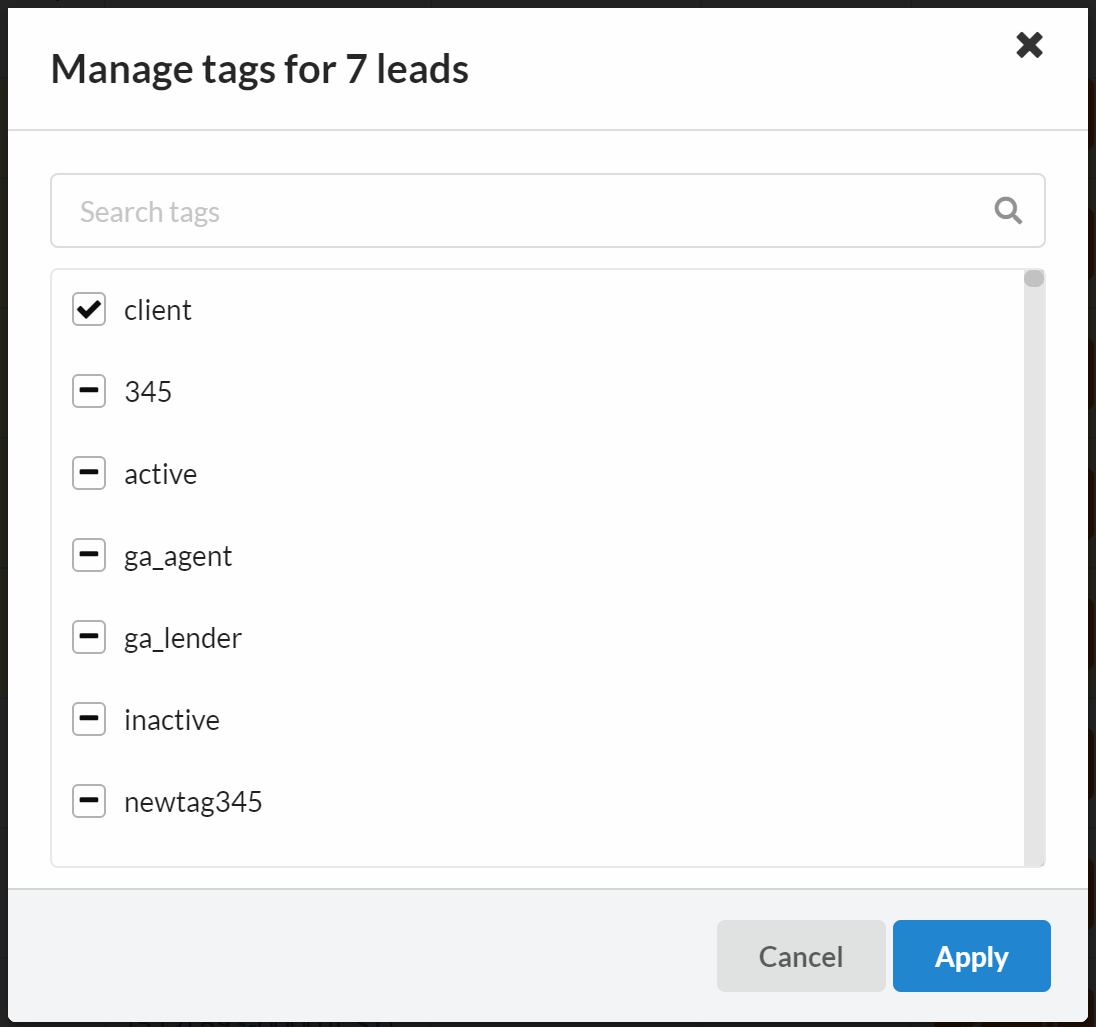
Task: Enable the ga_agent tag checkbox
Action: [x=88, y=555]
